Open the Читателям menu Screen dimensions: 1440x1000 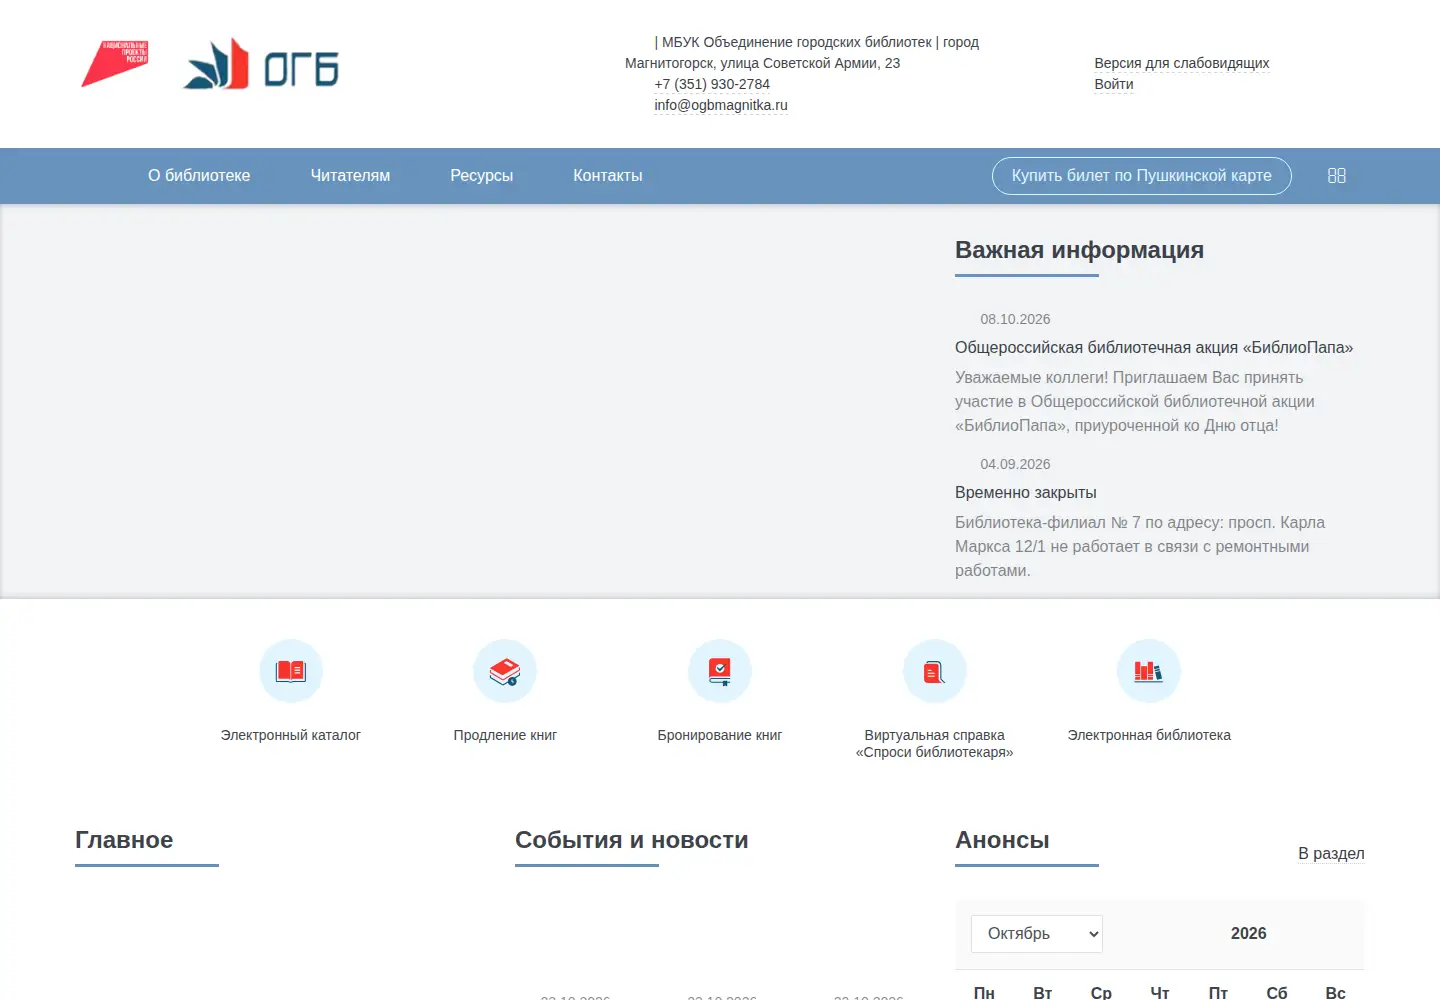[350, 176]
